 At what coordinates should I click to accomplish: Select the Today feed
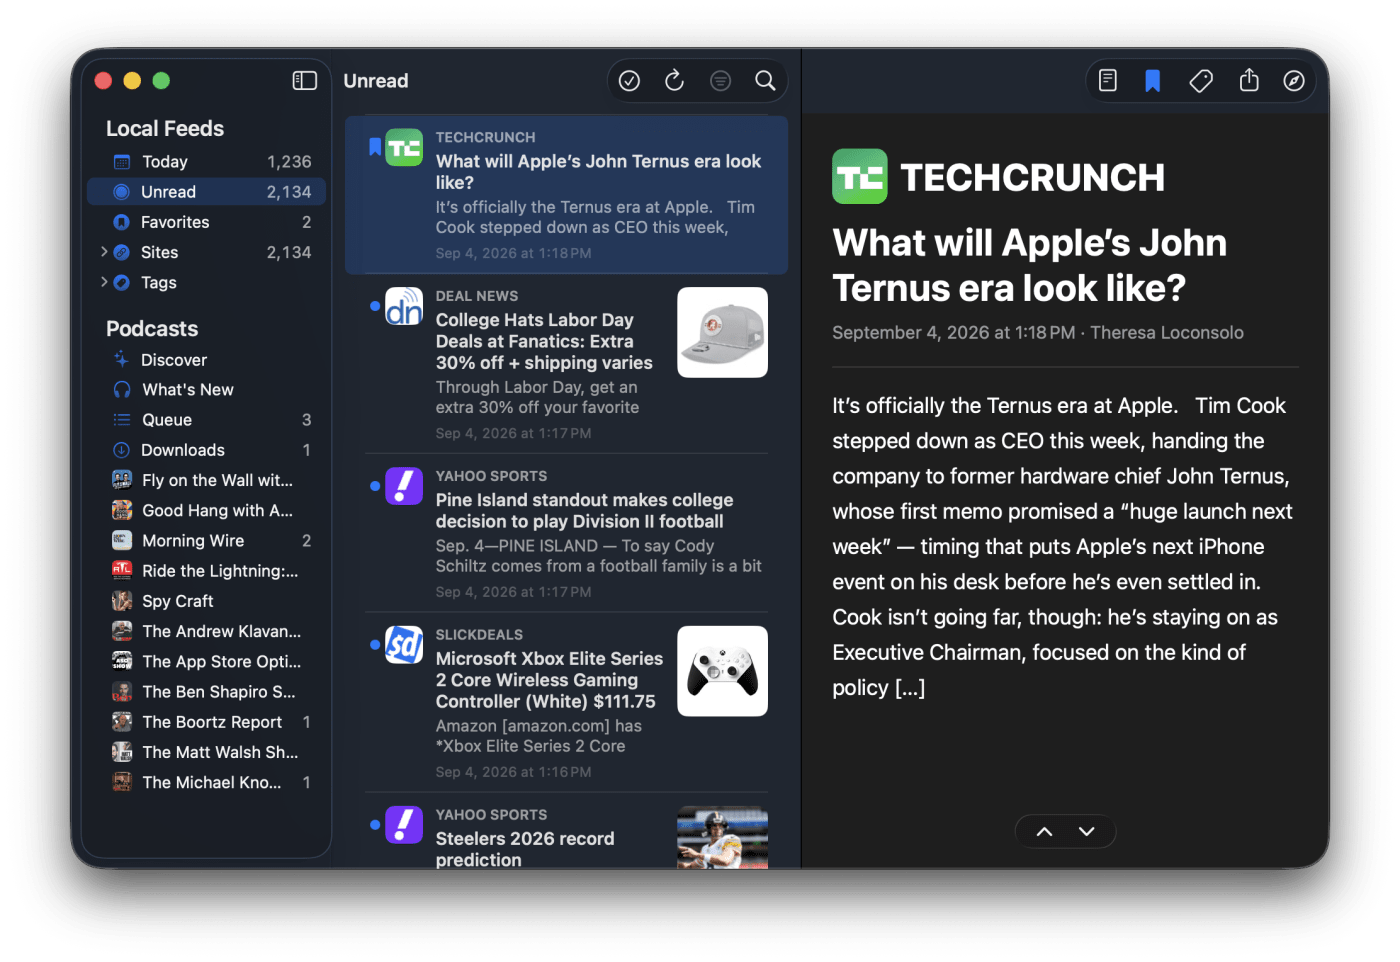207,162
